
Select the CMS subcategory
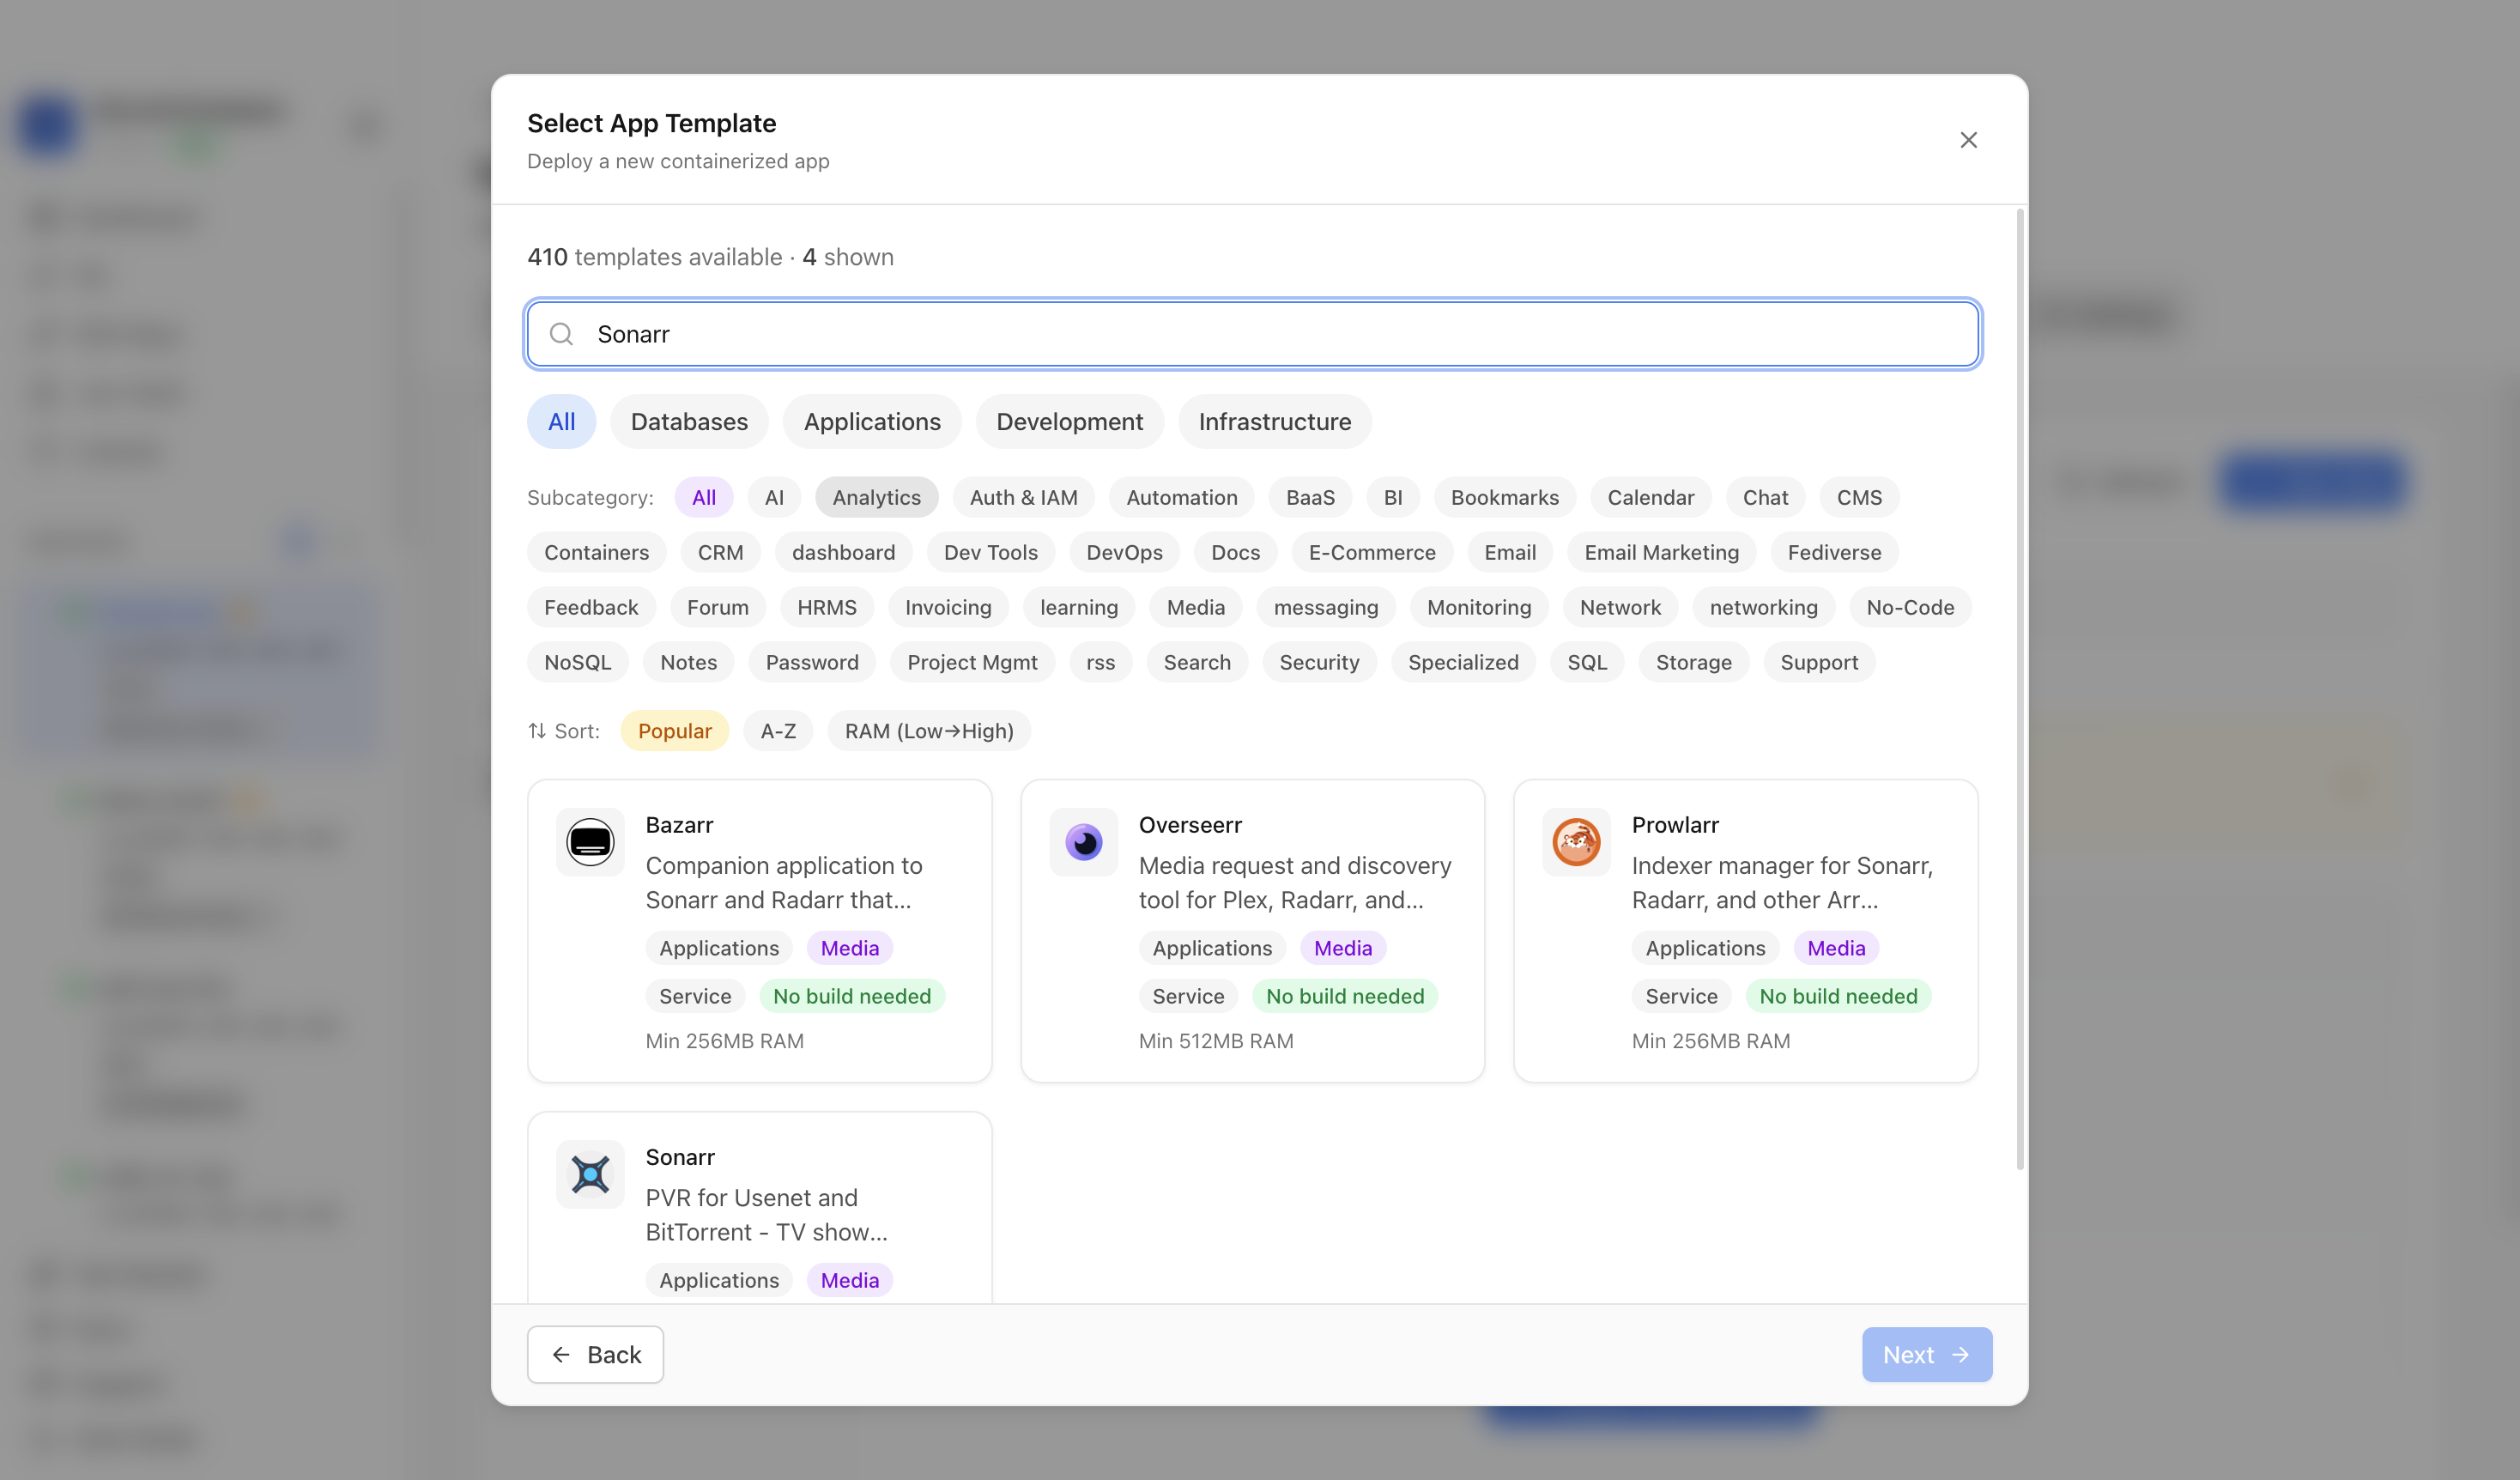[1859, 497]
